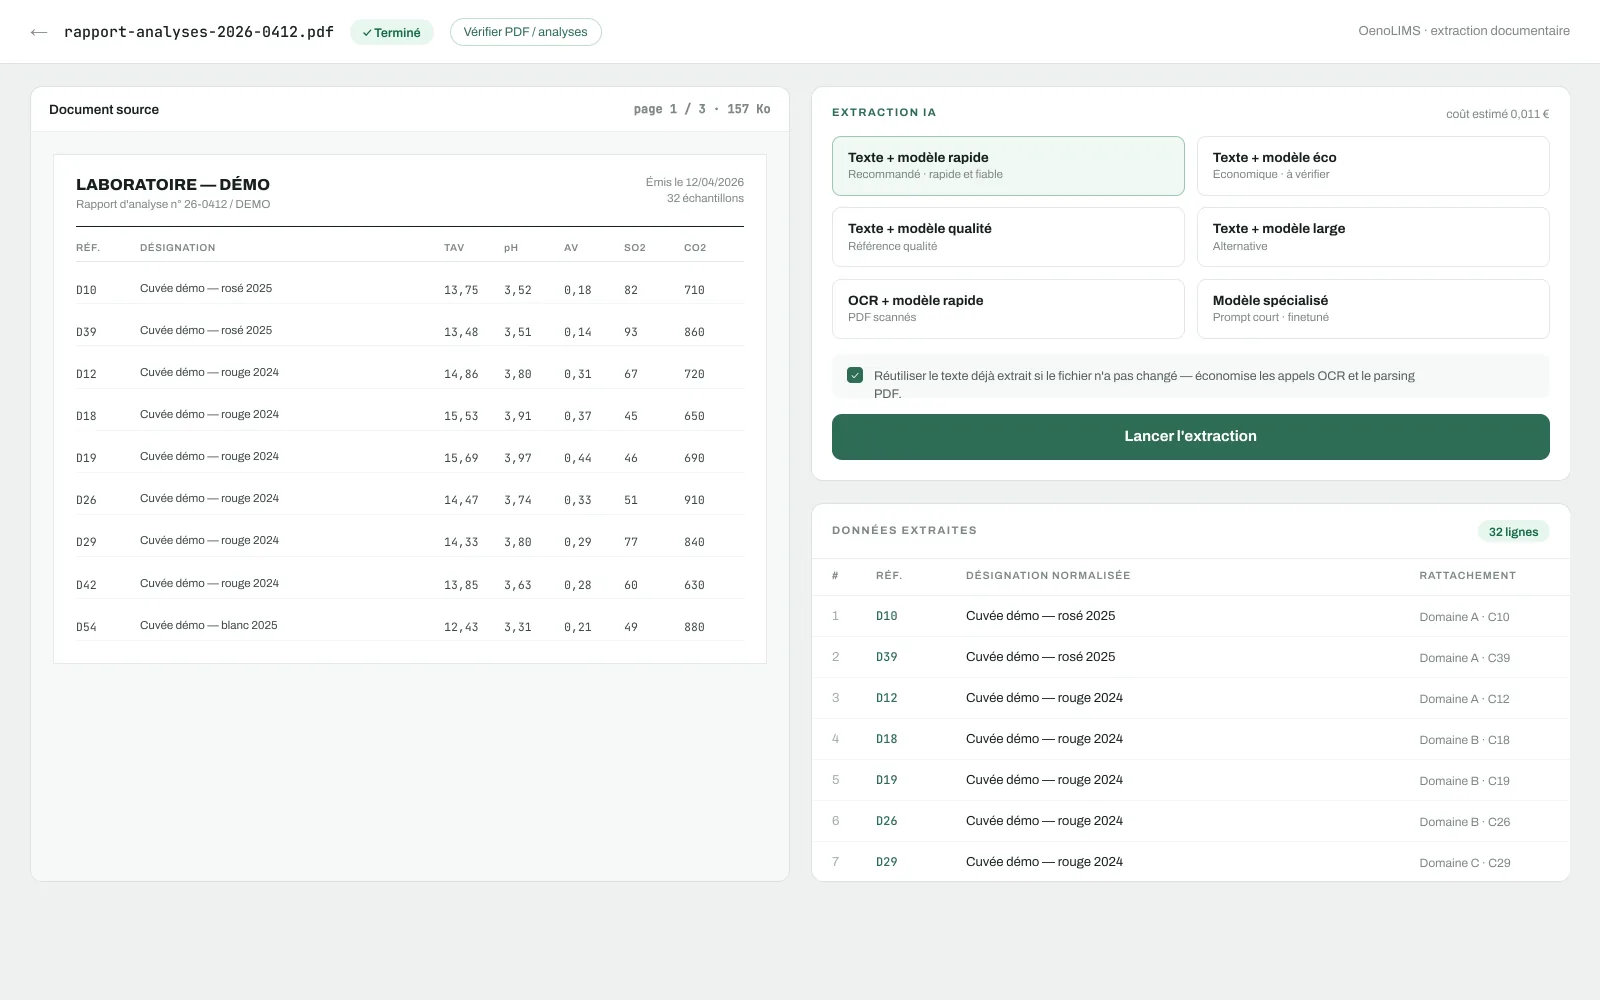Click the RATTACHEMENT column header

pyautogui.click(x=1467, y=576)
